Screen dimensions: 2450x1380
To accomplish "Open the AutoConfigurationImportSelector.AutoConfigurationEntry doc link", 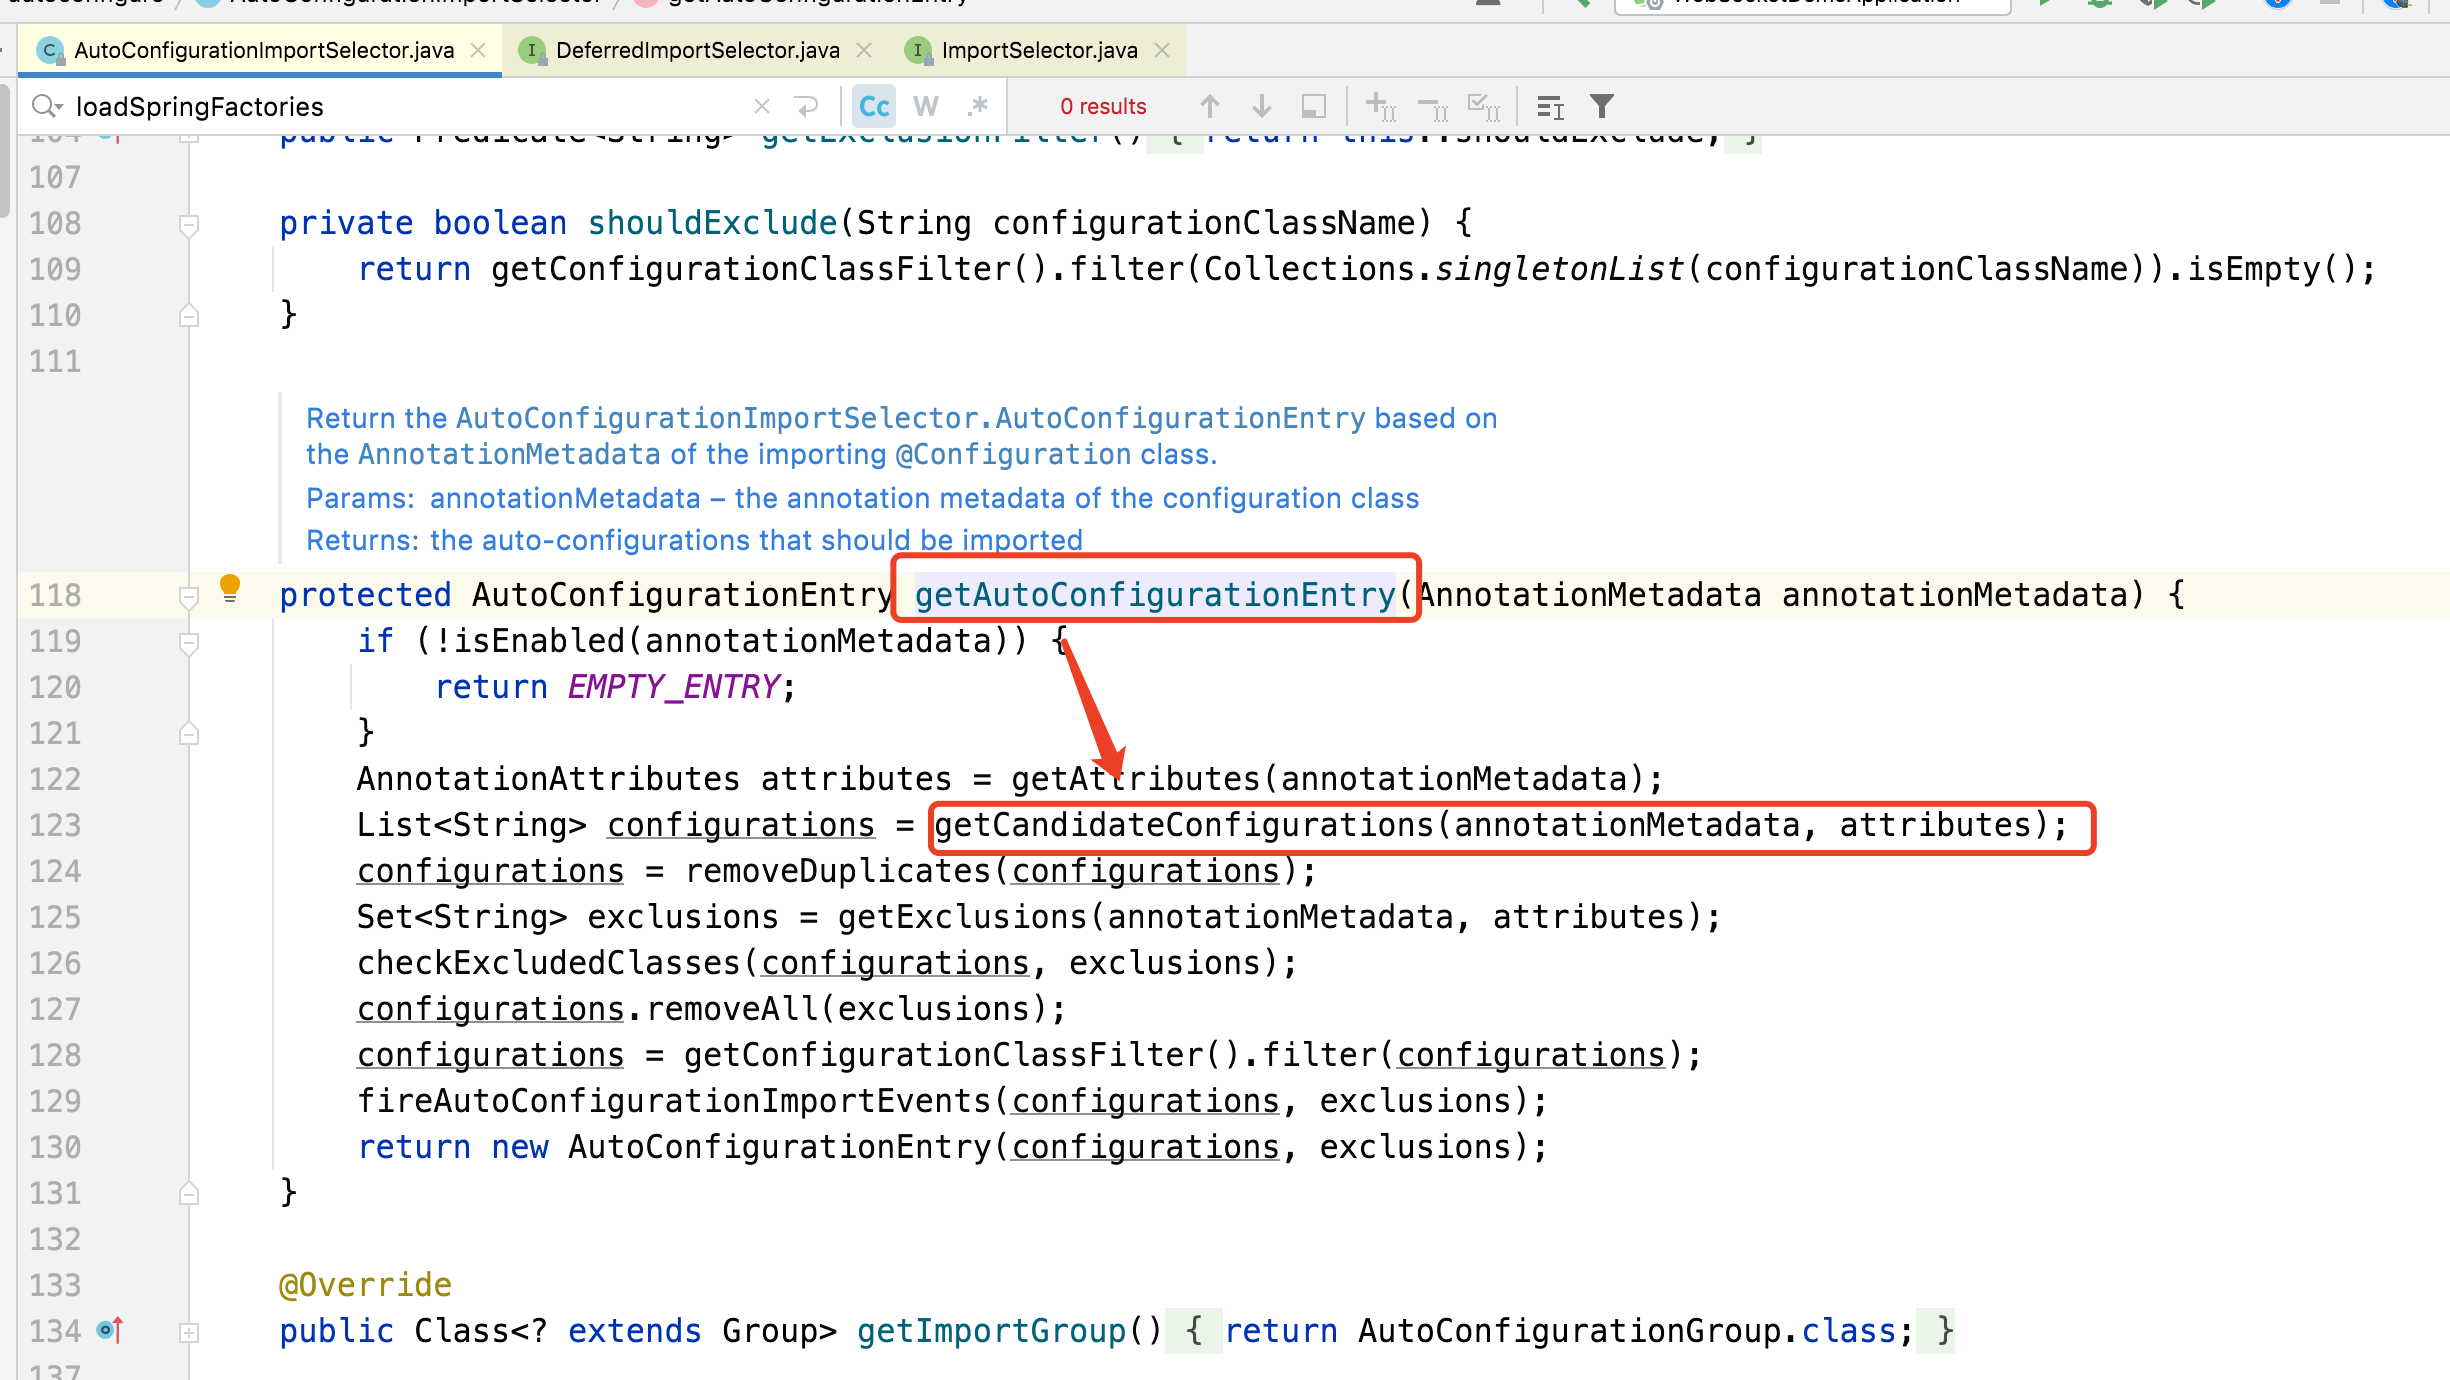I will click(x=911, y=418).
